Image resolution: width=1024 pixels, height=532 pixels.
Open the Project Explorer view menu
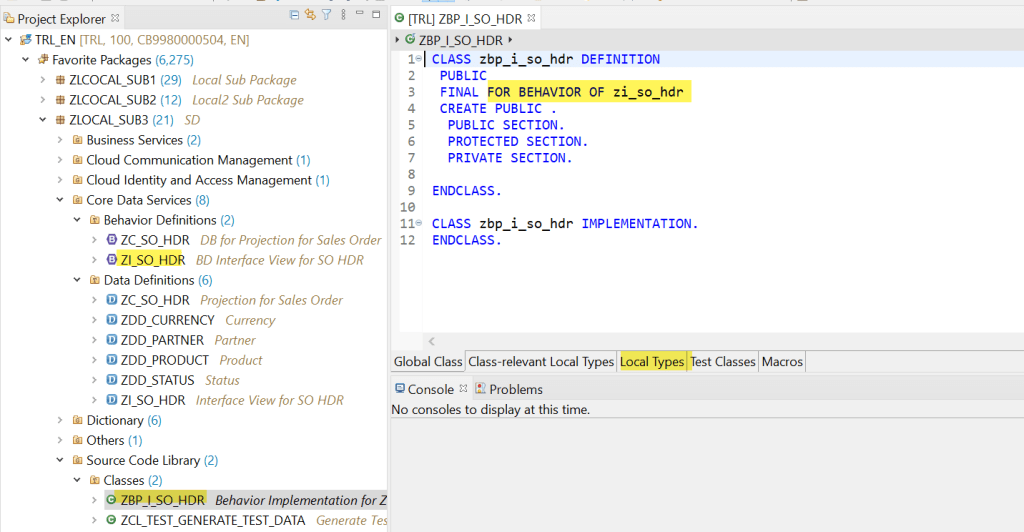[x=342, y=15]
